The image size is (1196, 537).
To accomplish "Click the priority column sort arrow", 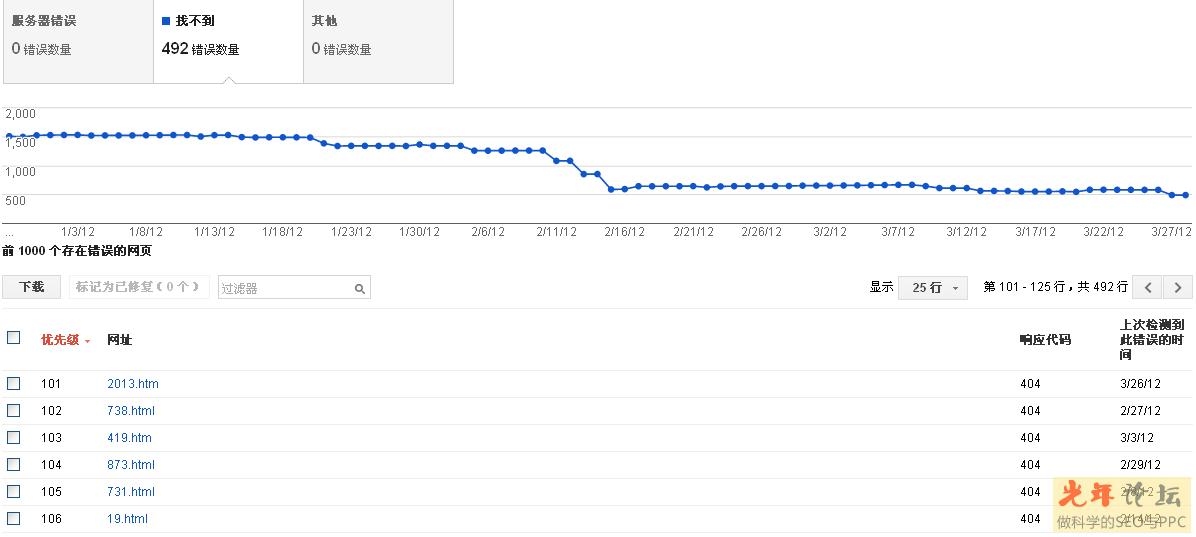I will click(x=88, y=341).
